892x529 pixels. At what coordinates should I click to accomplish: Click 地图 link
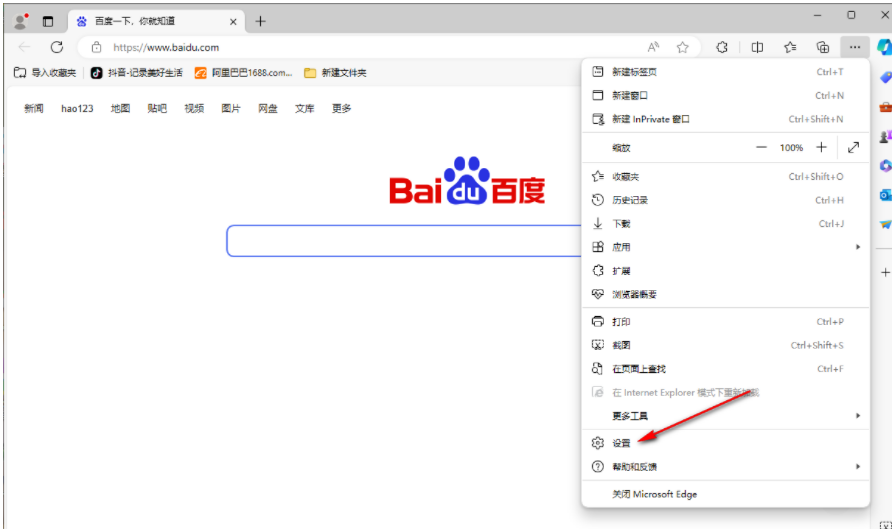[121, 108]
